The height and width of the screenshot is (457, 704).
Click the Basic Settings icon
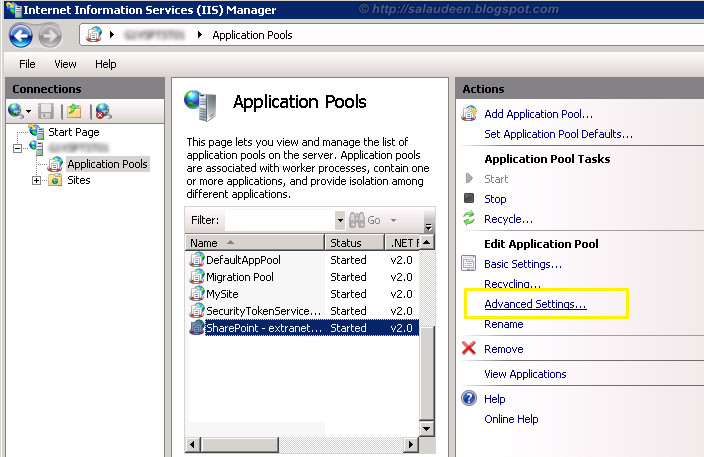click(x=468, y=264)
